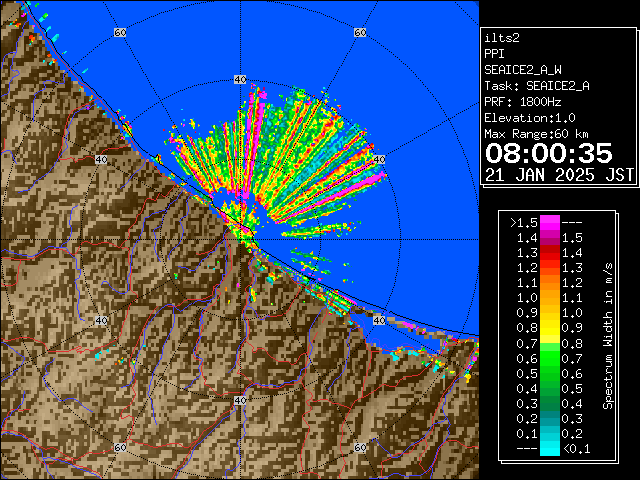Click the 60 range label at top-right of map
The image size is (640, 480).
[x=360, y=32]
